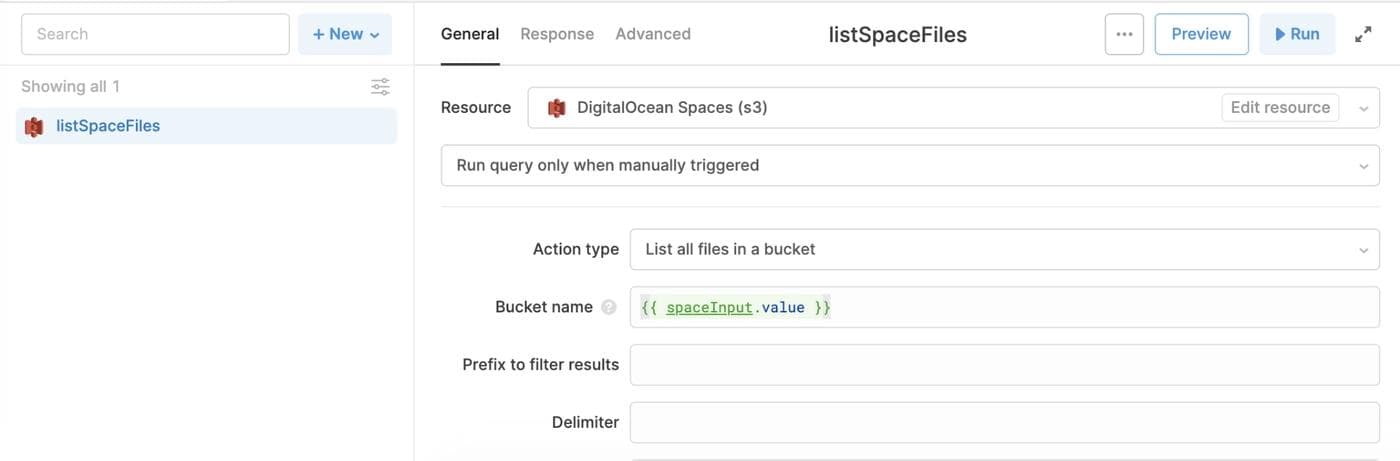Click the help icon beside Bucket name
Viewport: 1400px width, 461px height.
(x=609, y=308)
